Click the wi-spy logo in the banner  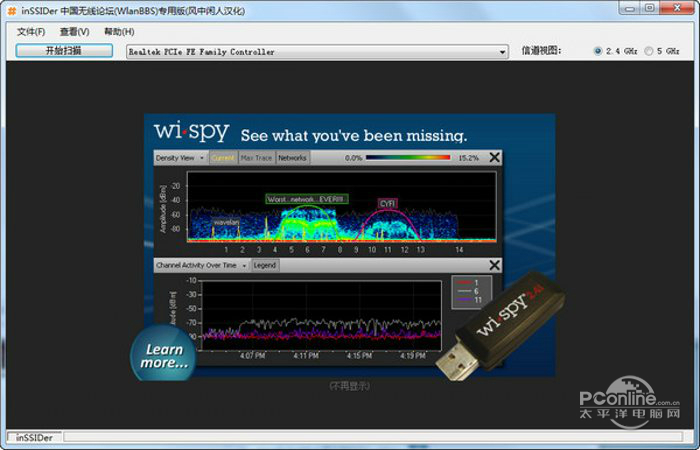[191, 132]
